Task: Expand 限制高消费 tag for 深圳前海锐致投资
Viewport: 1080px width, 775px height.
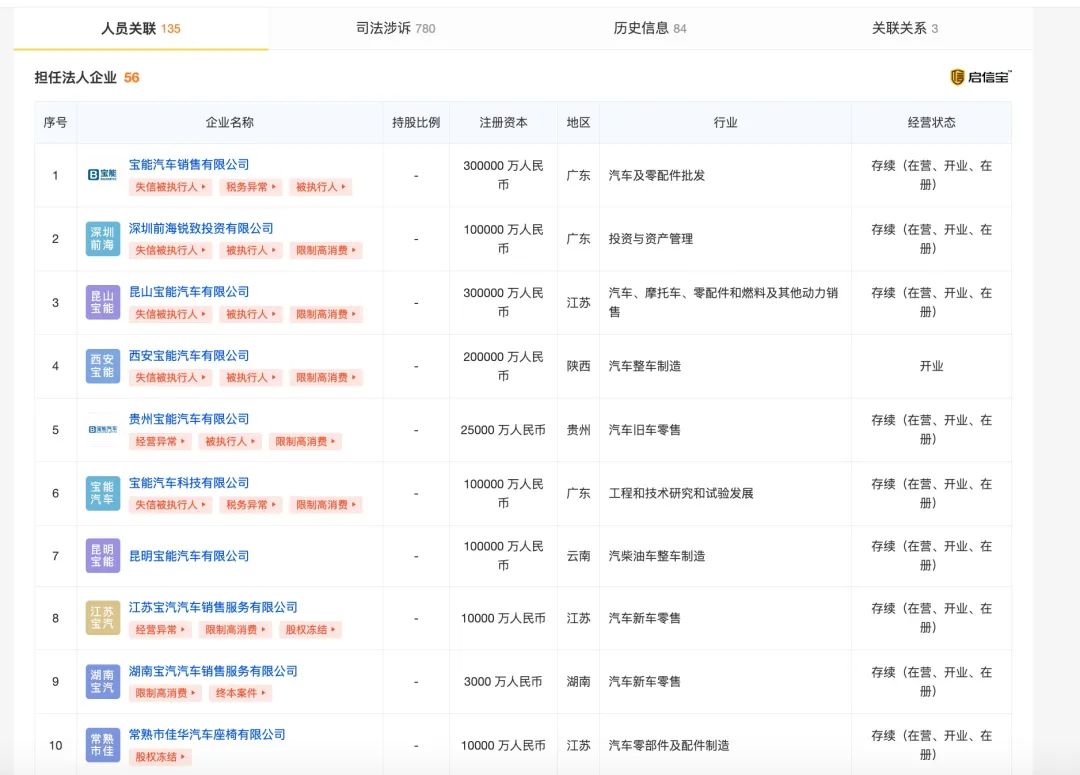Action: point(326,250)
